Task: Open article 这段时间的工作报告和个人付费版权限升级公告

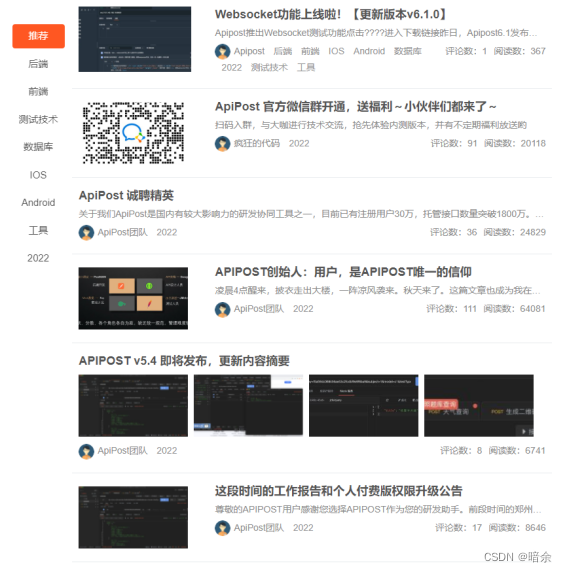Action: coord(339,491)
